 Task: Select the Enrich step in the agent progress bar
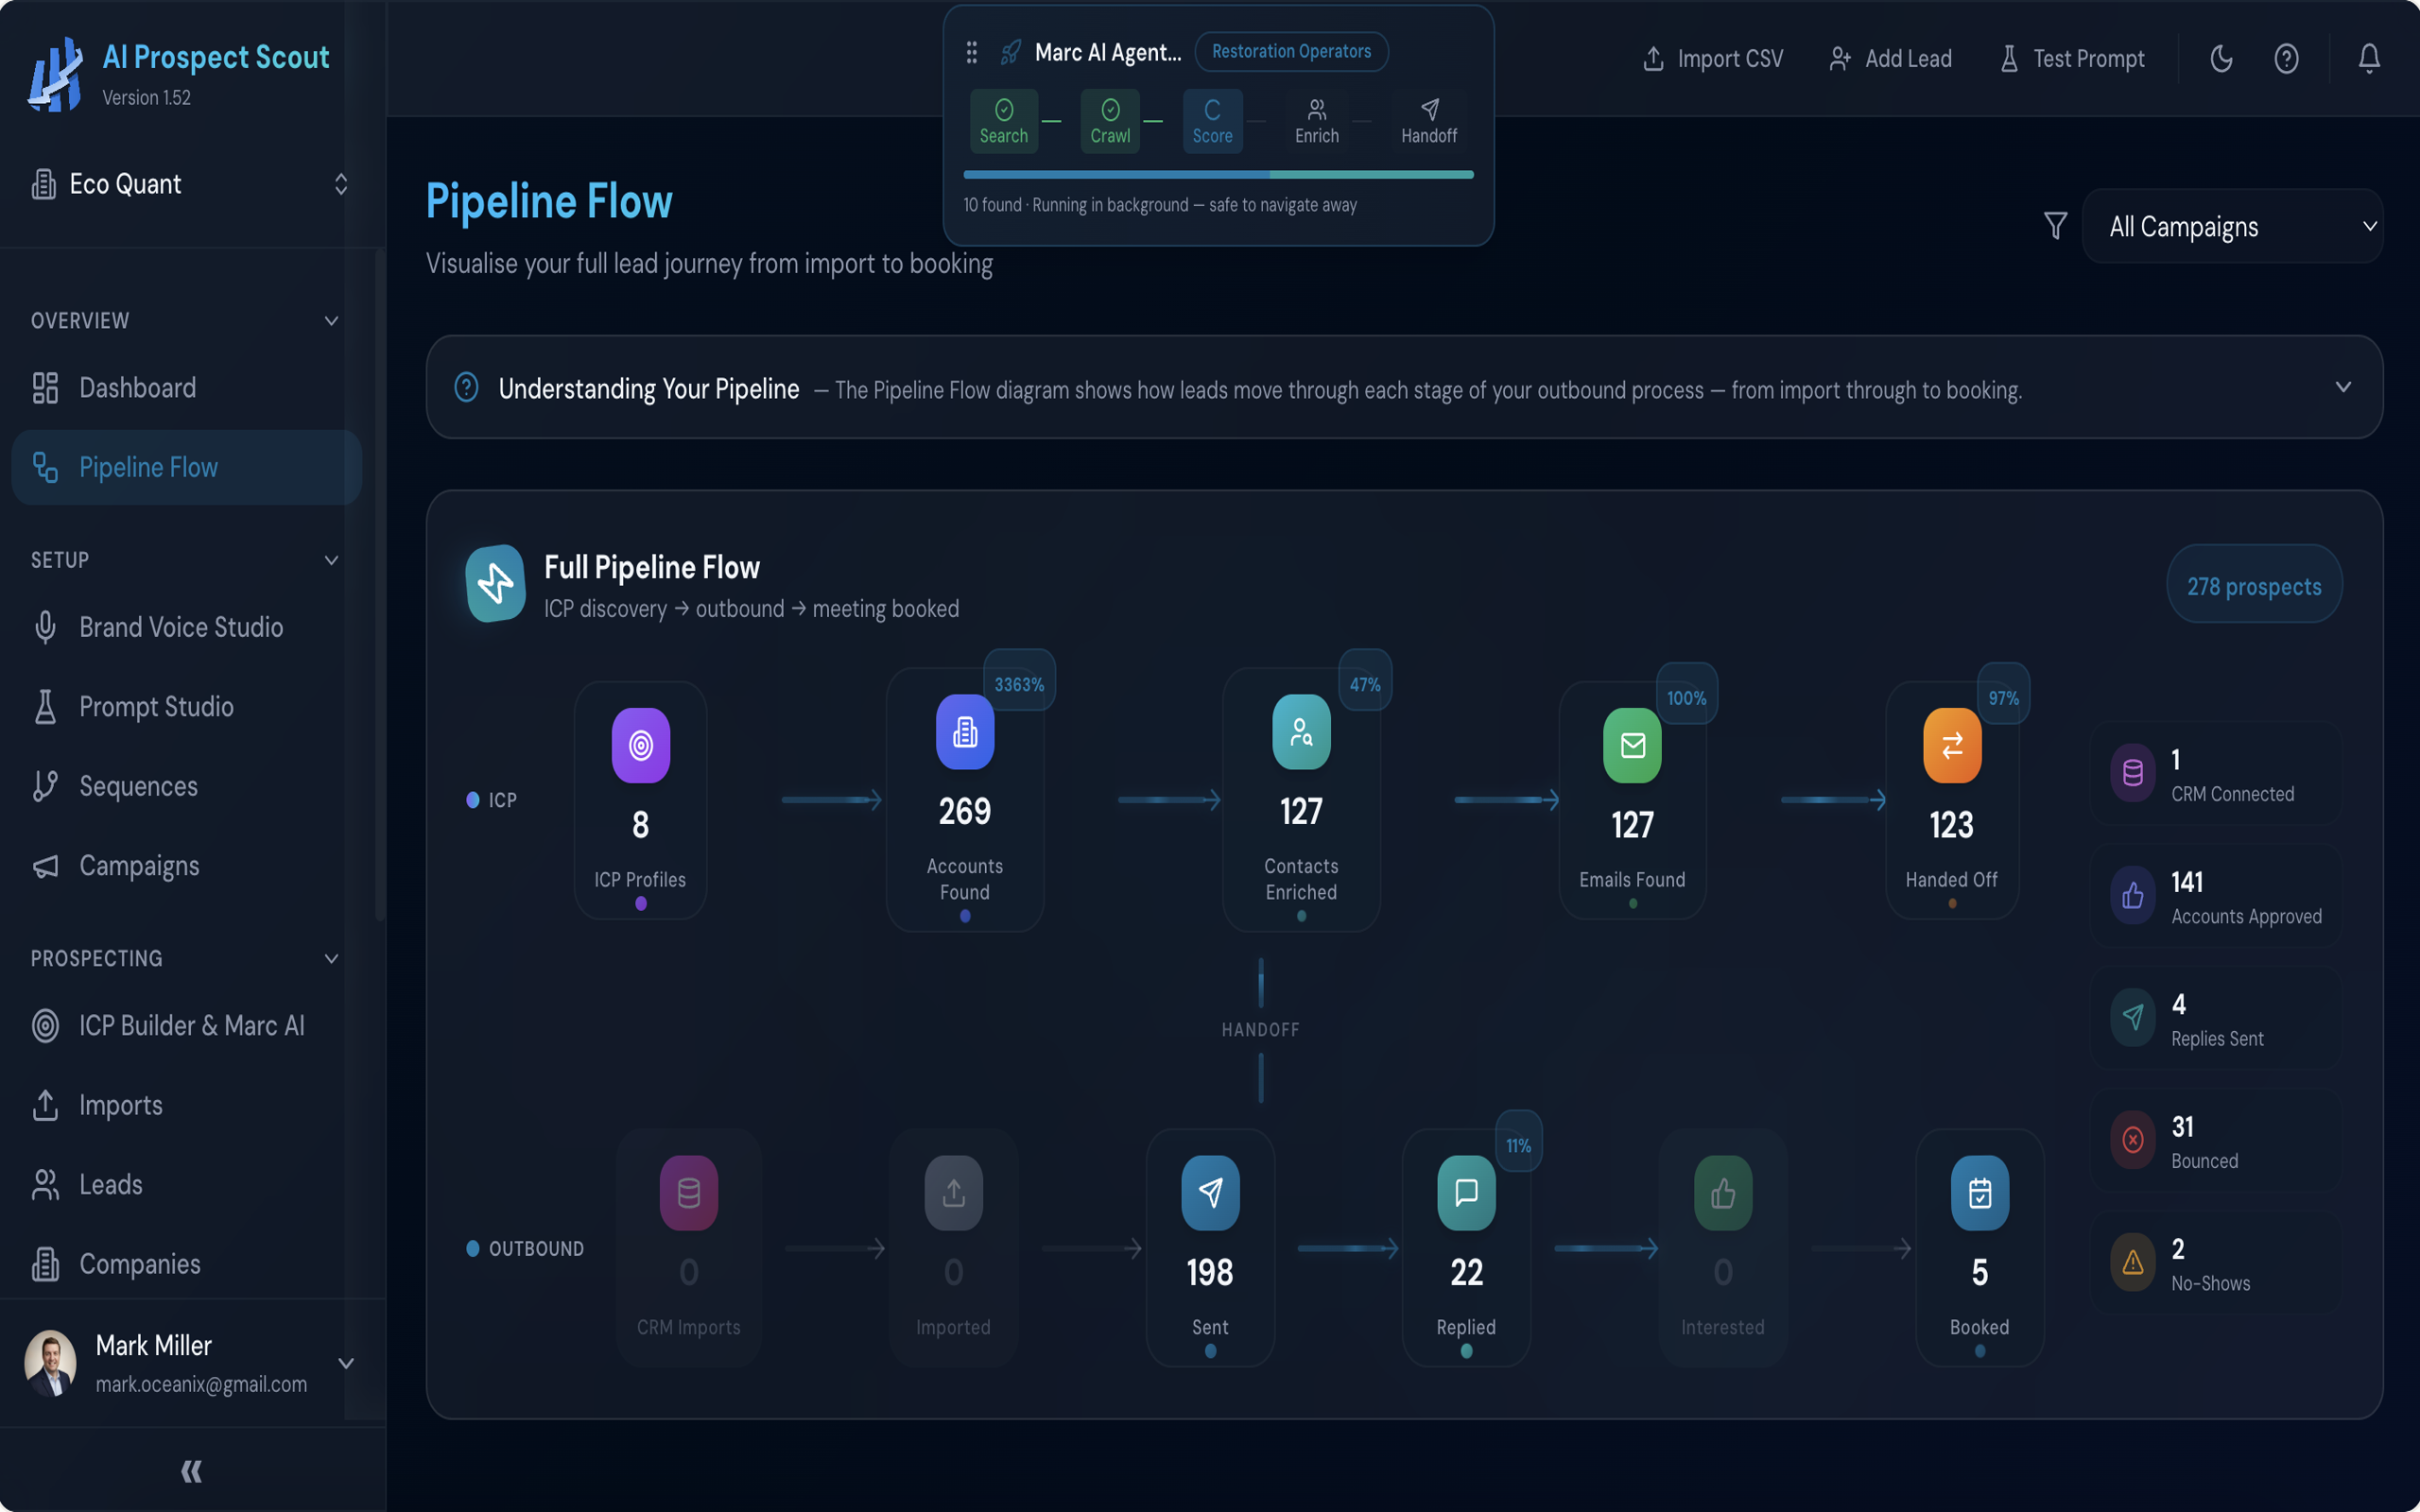[1316, 120]
